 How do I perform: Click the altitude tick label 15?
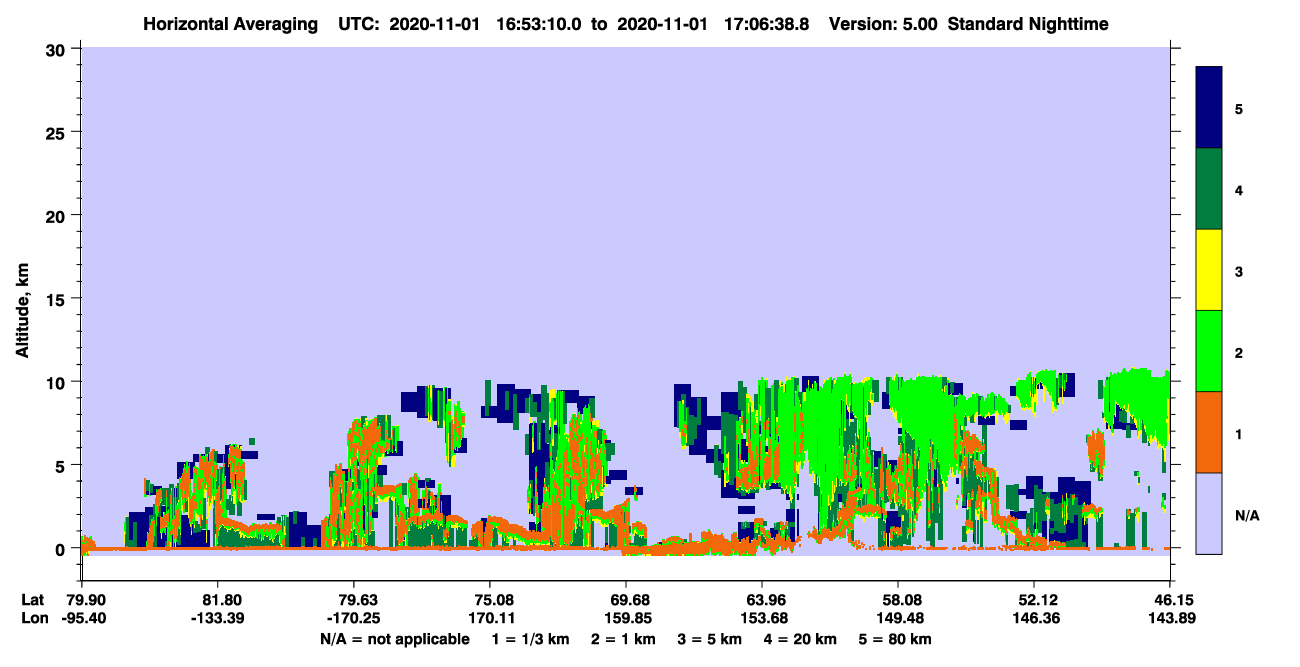pos(57,299)
